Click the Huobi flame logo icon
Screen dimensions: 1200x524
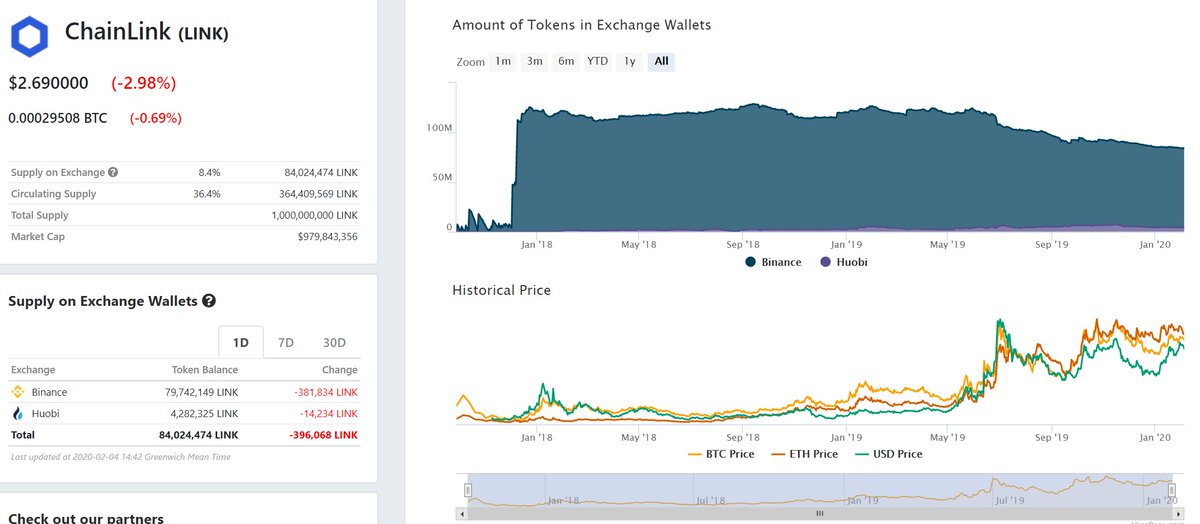[18, 413]
